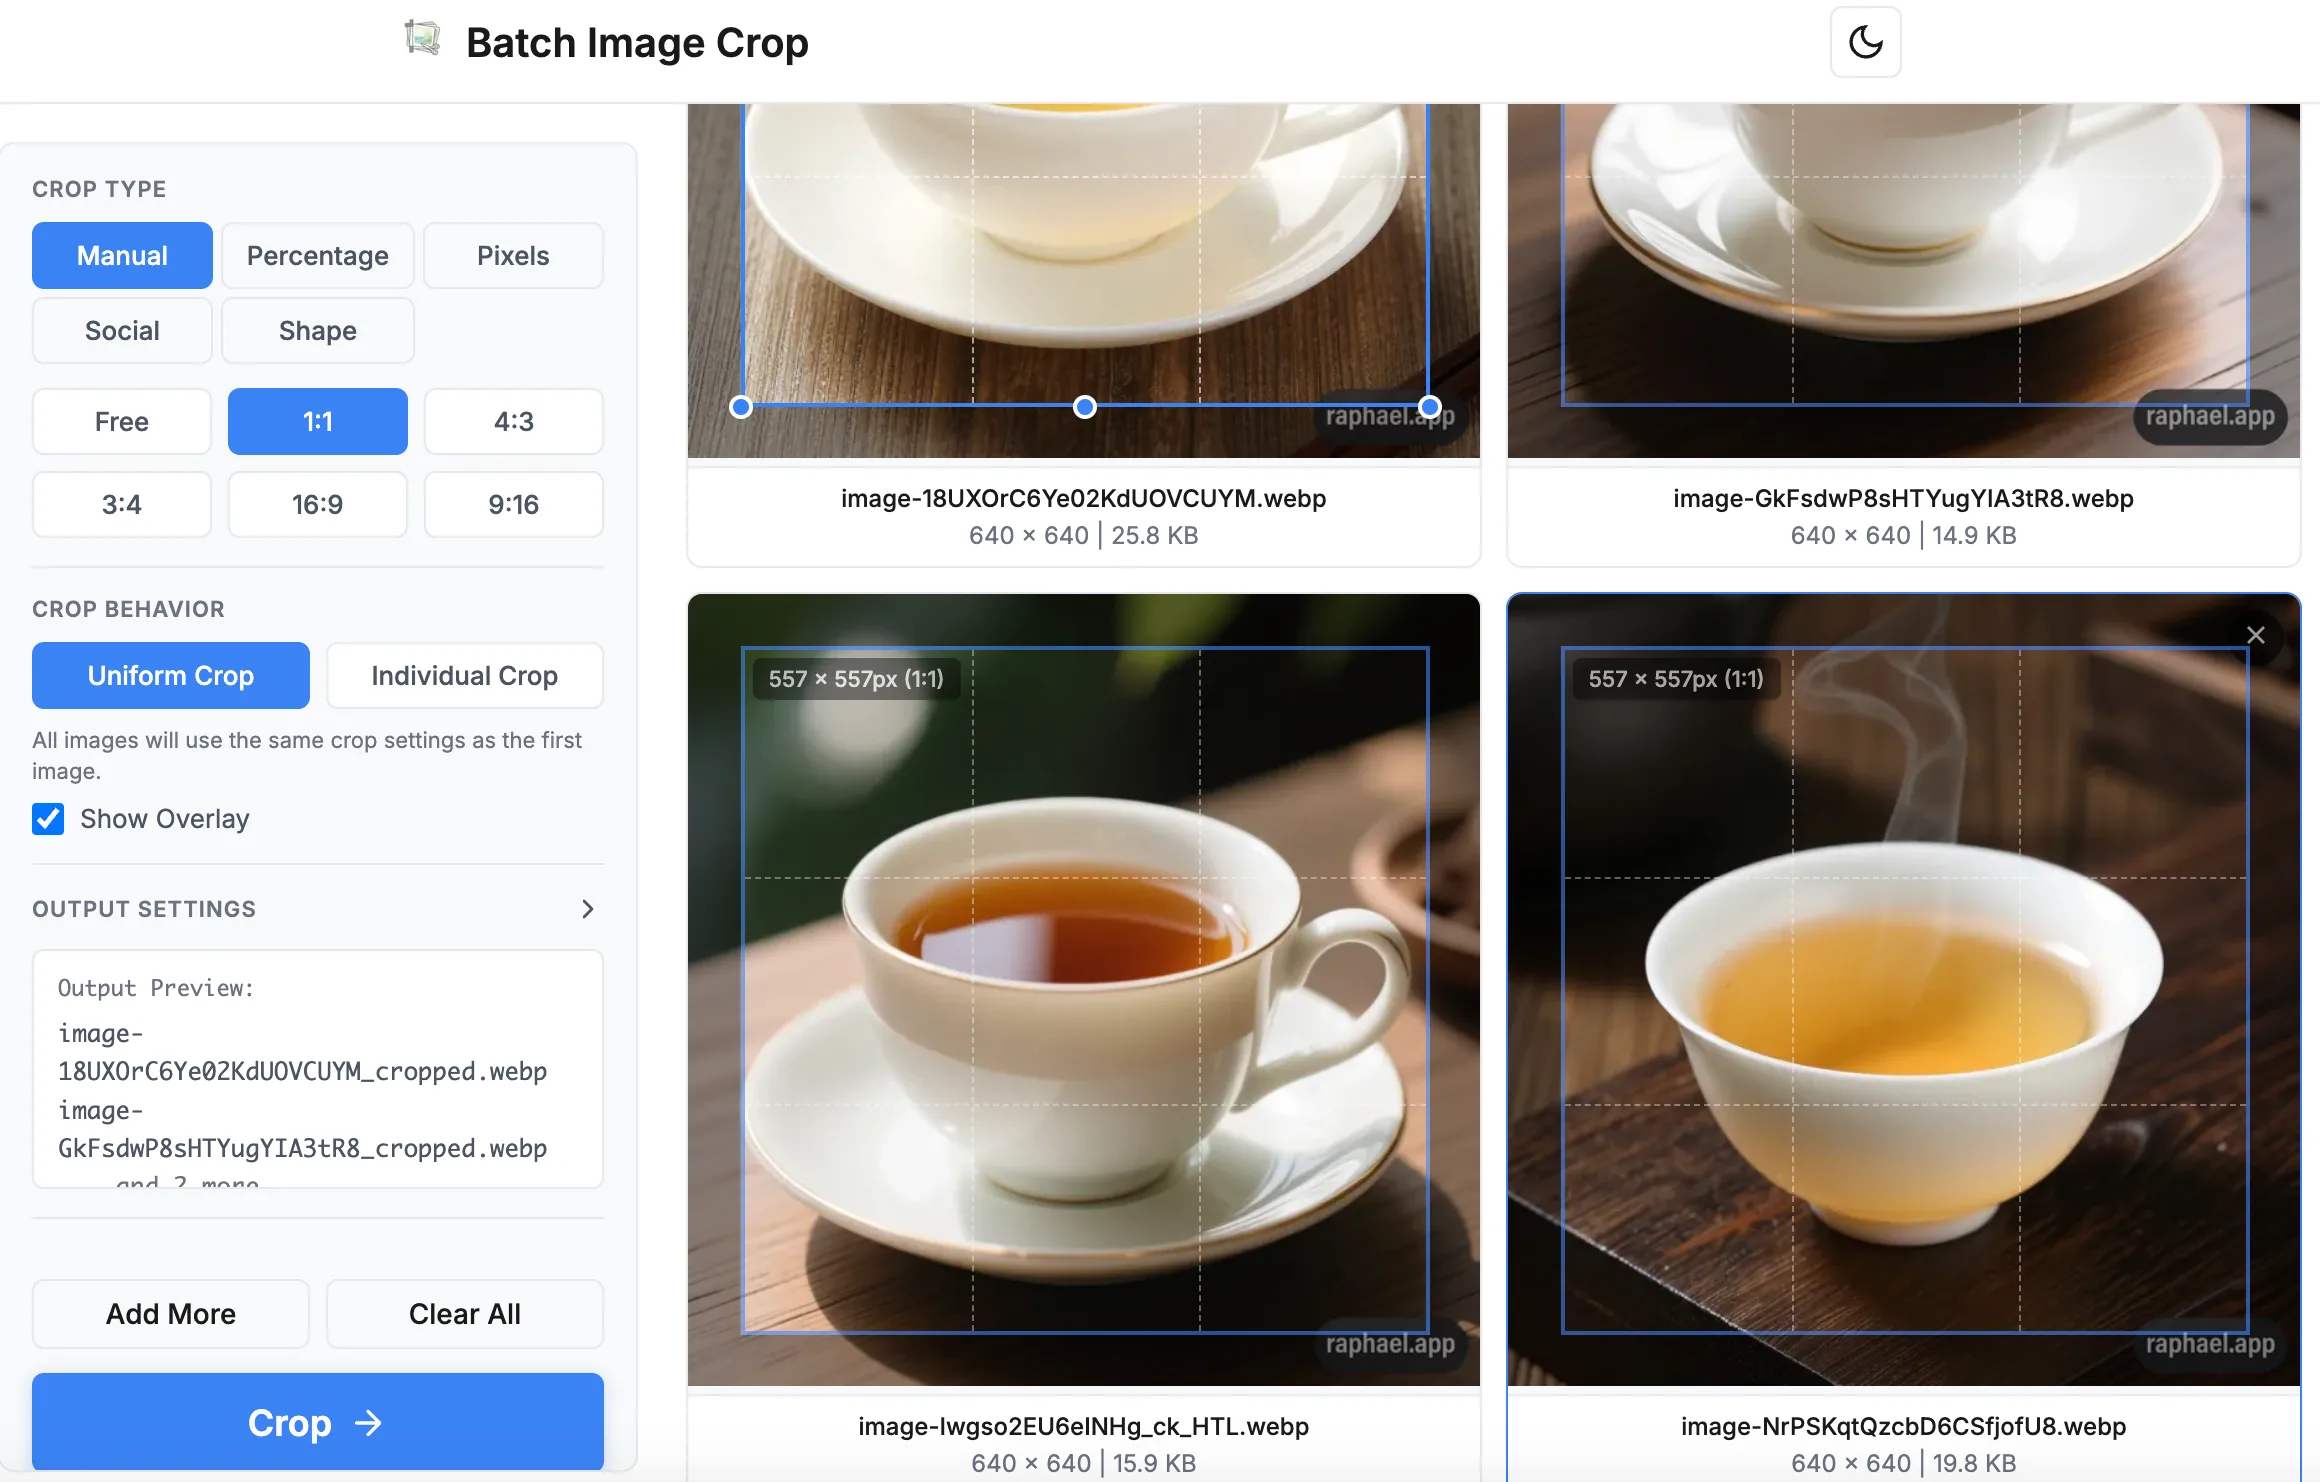Select the Social crop type
Screen dimensions: 2320x1482
tap(121, 330)
